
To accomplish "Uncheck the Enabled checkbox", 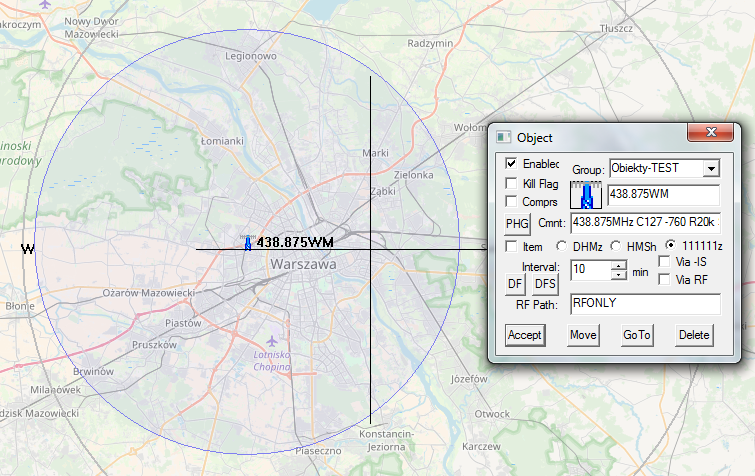I will pos(512,164).
